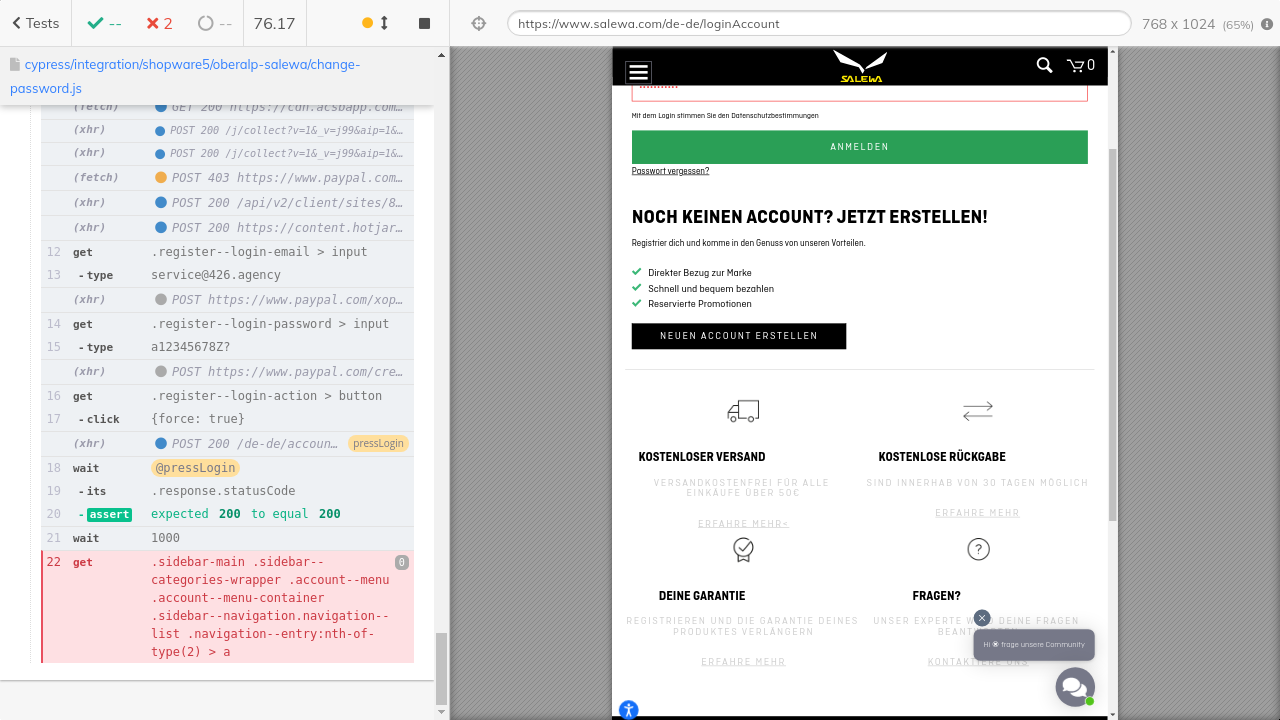Dismiss the community chat popup
This screenshot has height=720, width=1280.
point(982,618)
